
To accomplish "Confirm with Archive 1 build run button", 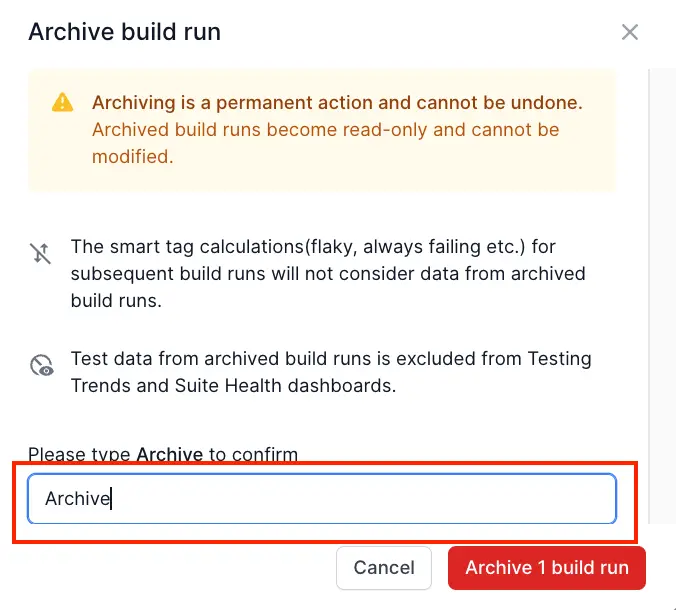I will pyautogui.click(x=546, y=568).
